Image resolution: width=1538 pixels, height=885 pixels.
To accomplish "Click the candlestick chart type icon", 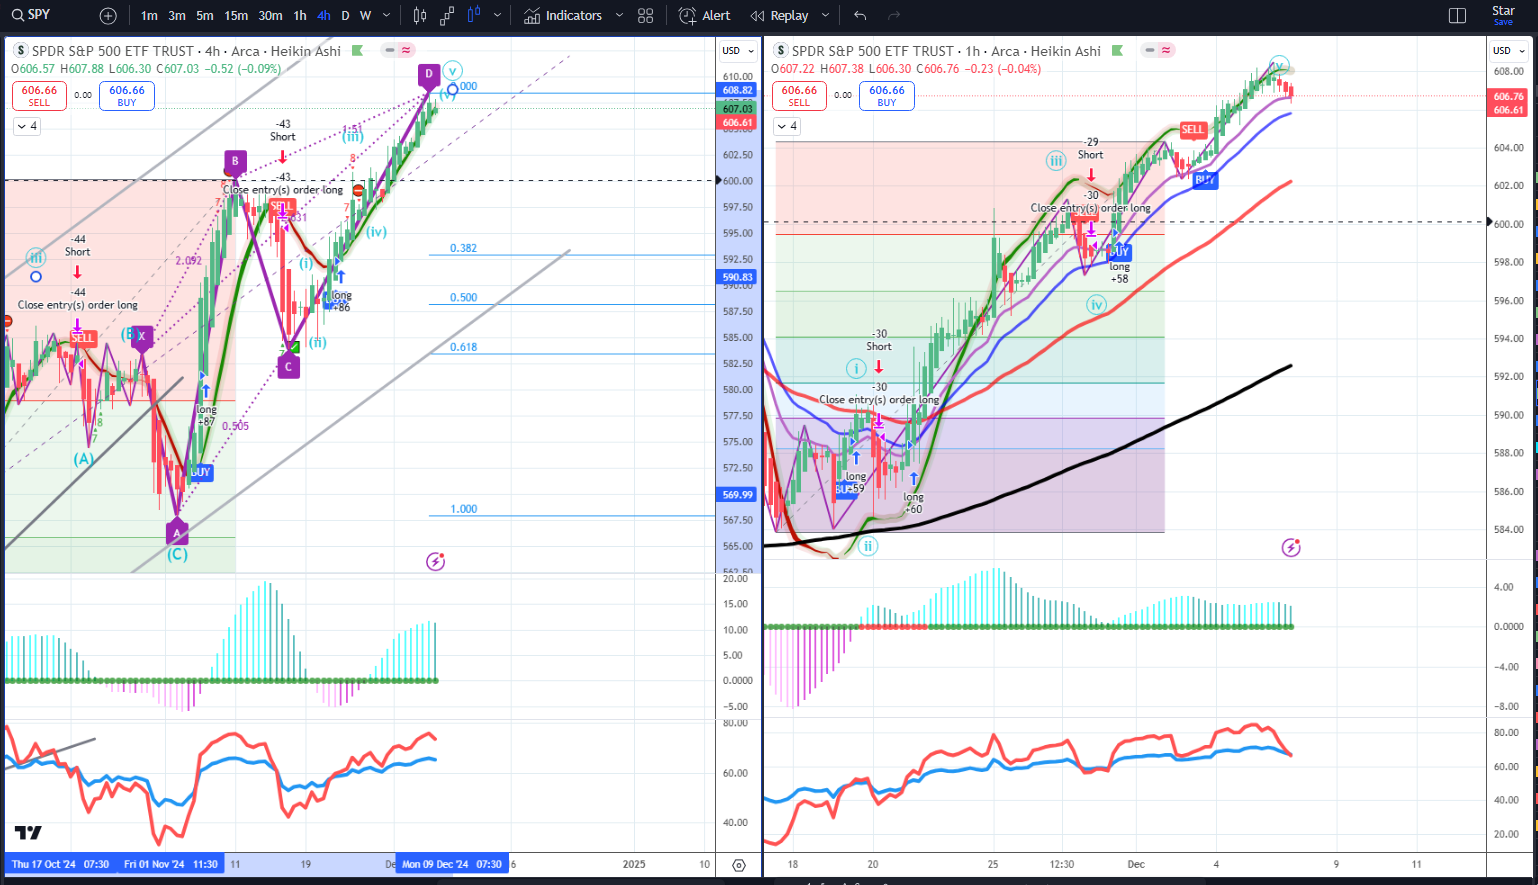I will tap(420, 16).
